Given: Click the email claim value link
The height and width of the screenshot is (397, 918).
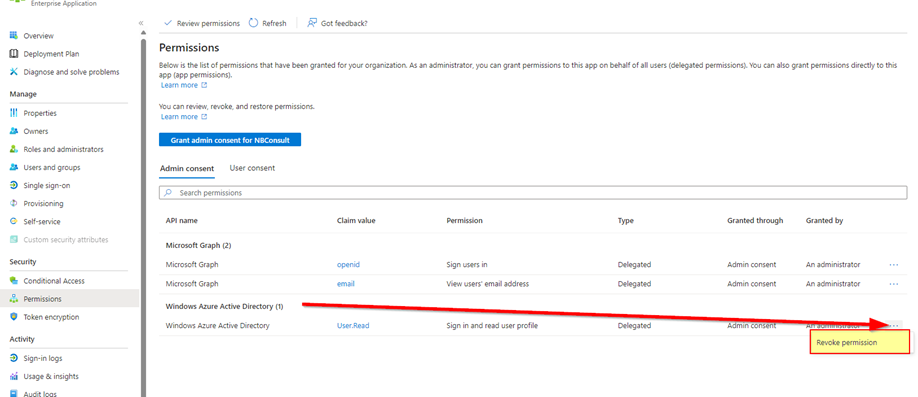Looking at the screenshot, I should coord(346,284).
